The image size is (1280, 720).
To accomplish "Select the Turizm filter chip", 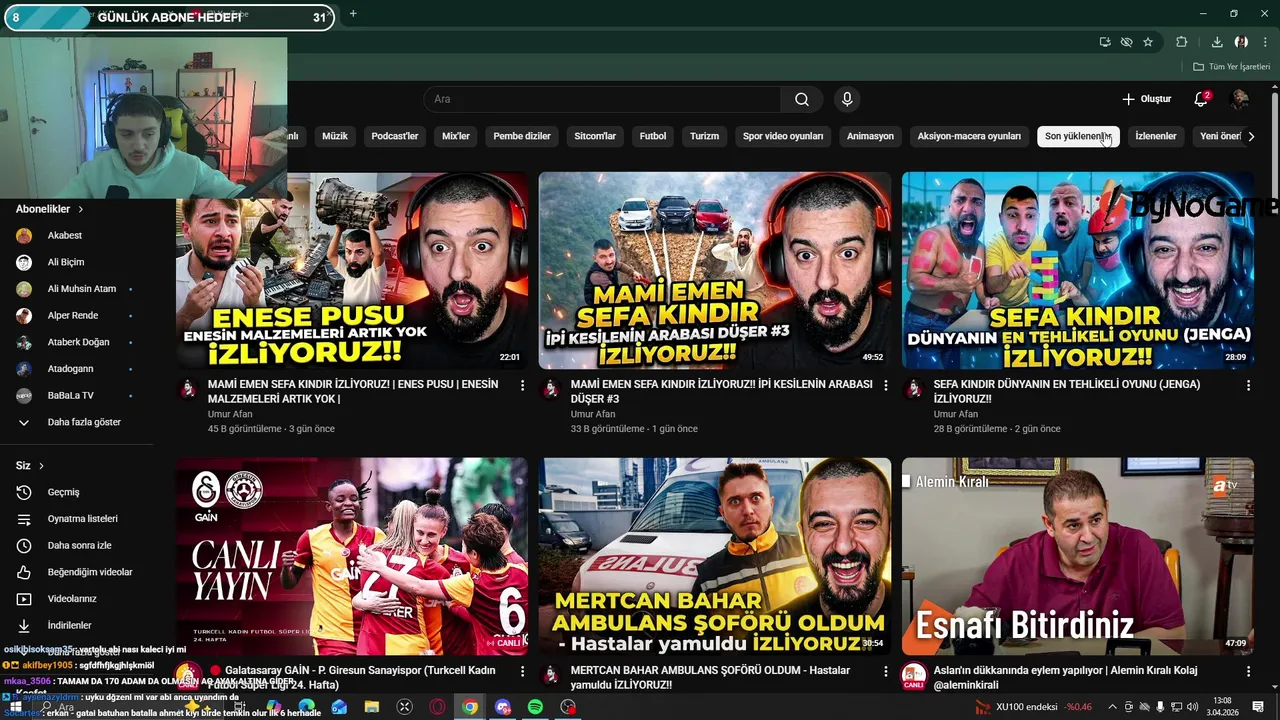I will 704,136.
